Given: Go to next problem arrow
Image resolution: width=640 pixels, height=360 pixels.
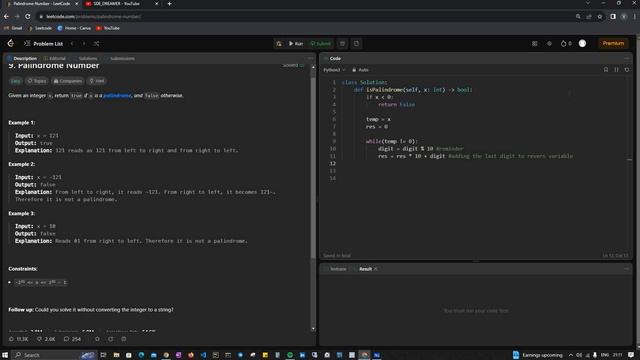Looking at the screenshot, I should 84,44.
